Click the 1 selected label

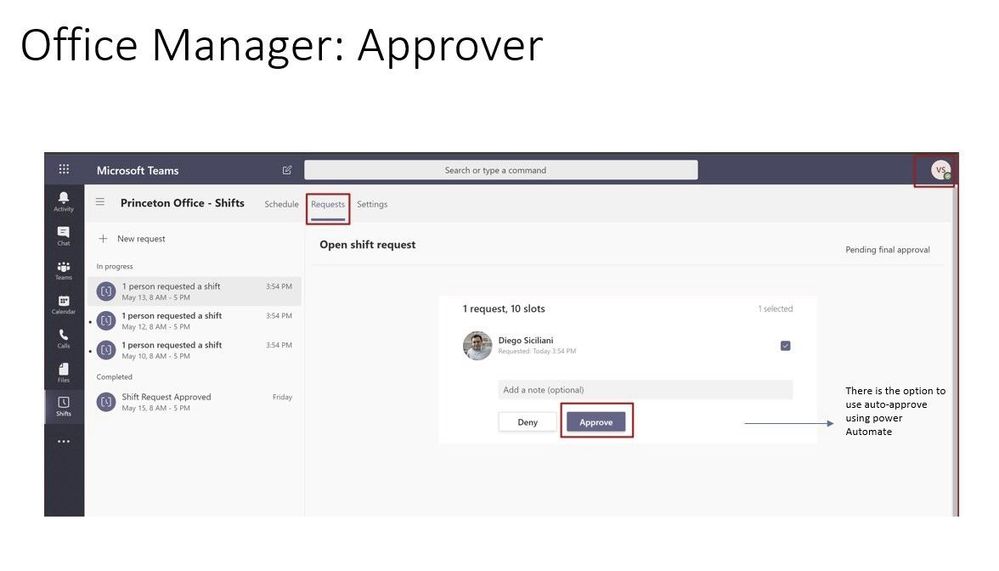[x=775, y=308]
